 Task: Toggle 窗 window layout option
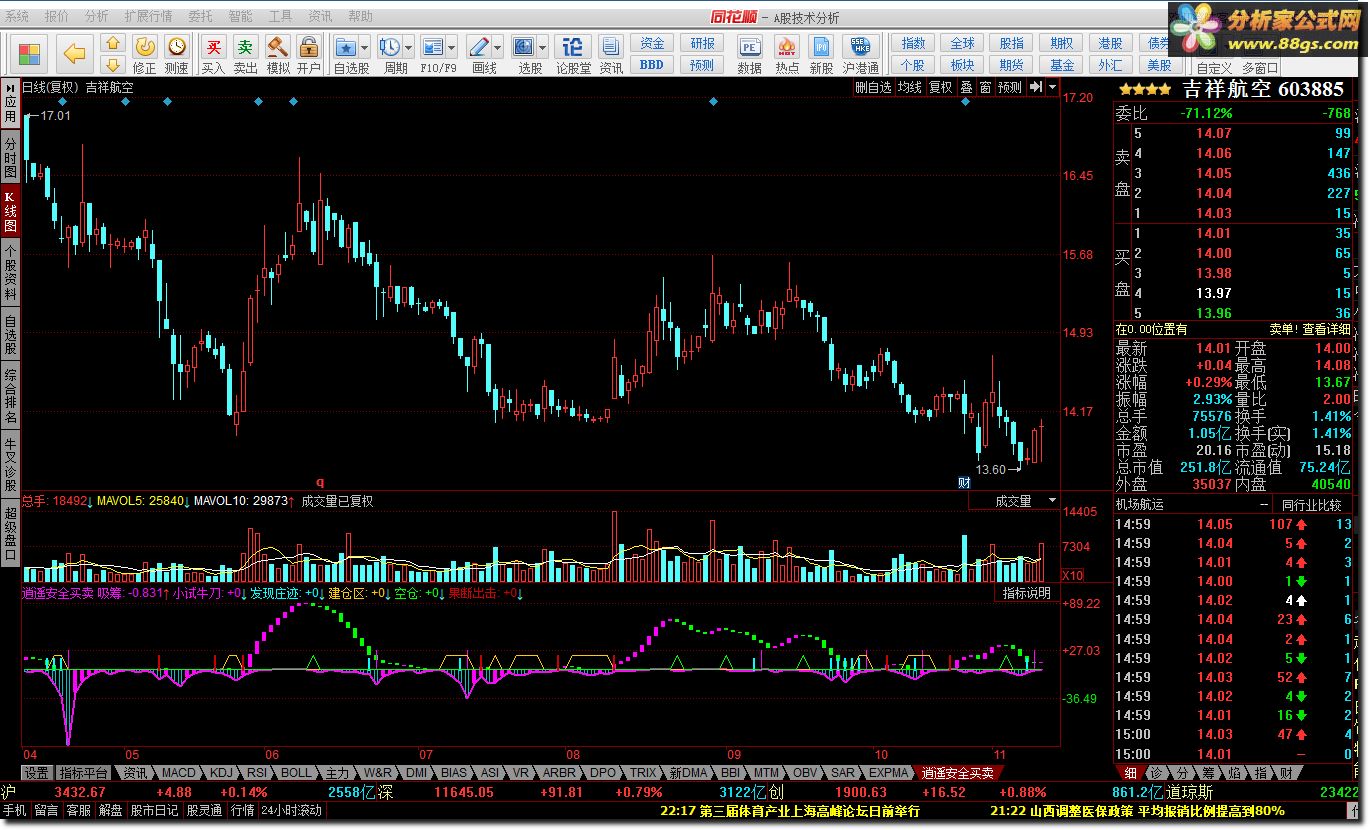pos(985,87)
